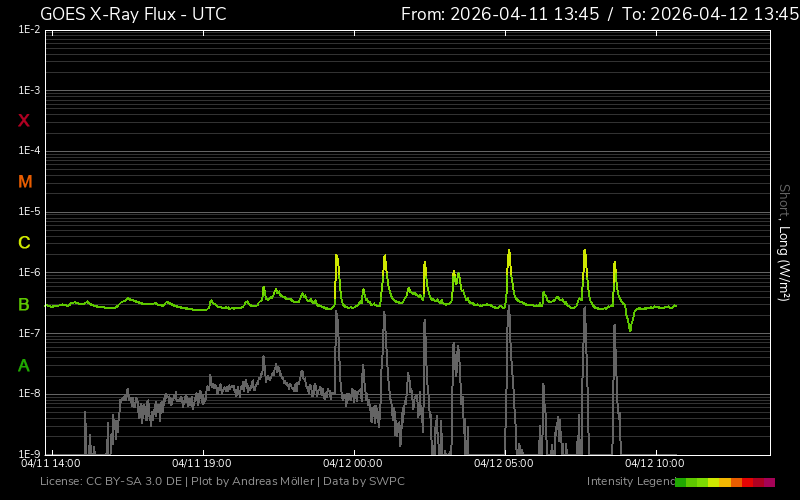Select the yellow C flare class label
The width and height of the screenshot is (800, 500).
[24, 243]
